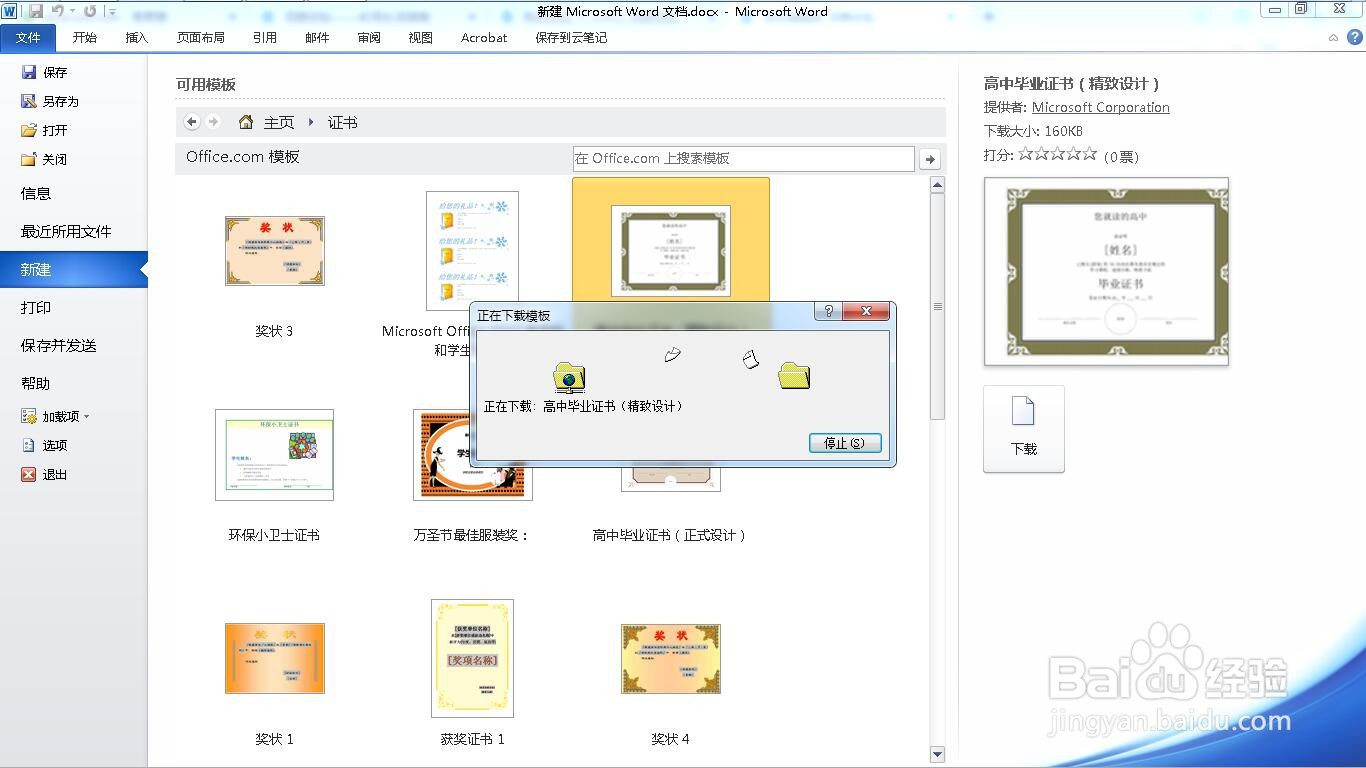This screenshot has height=768, width=1366.
Task: Click the Download button with the page icon
Action: click(1024, 428)
